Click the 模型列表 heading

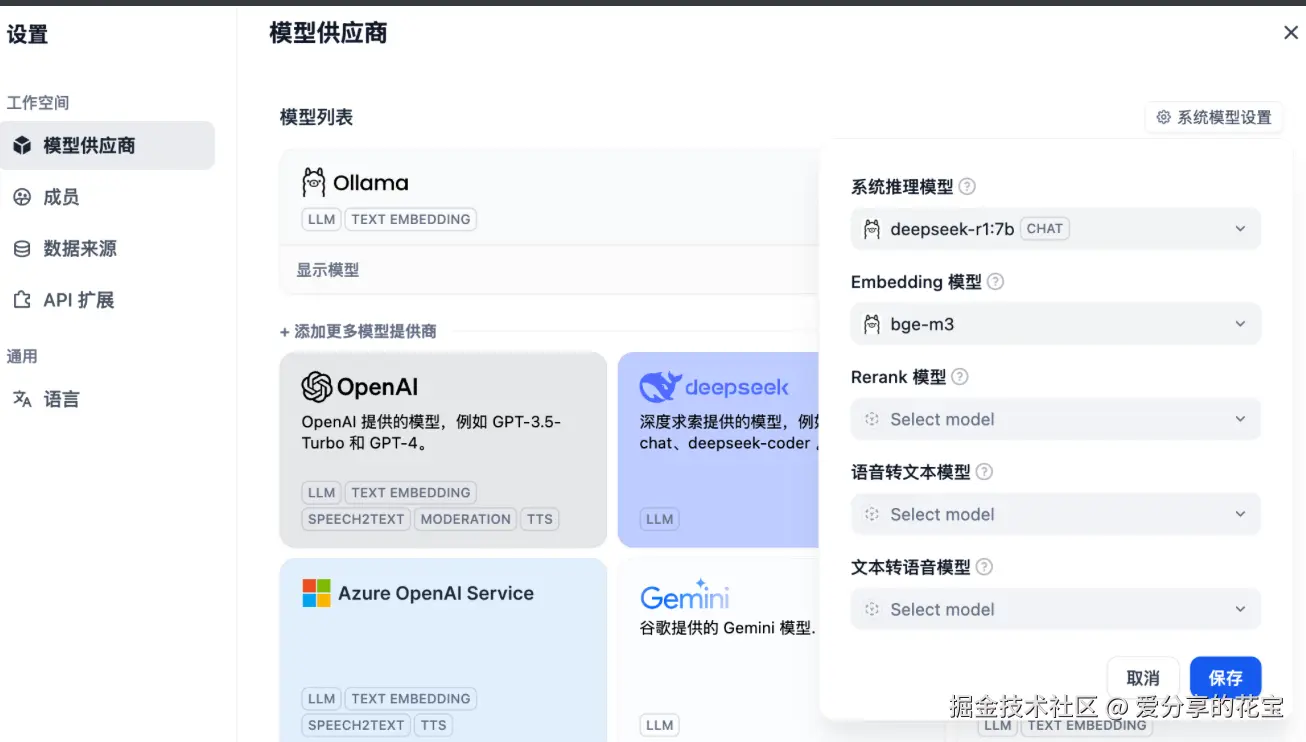click(316, 117)
